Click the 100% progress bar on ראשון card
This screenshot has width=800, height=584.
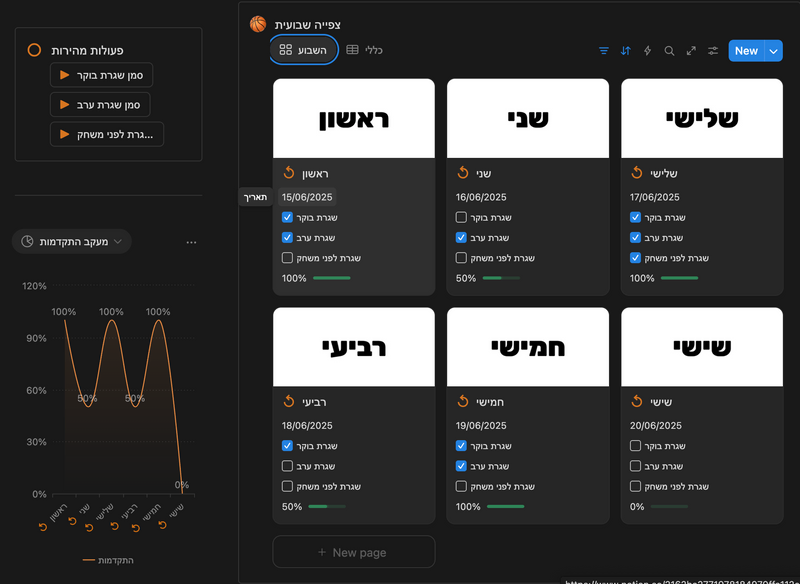(332, 278)
